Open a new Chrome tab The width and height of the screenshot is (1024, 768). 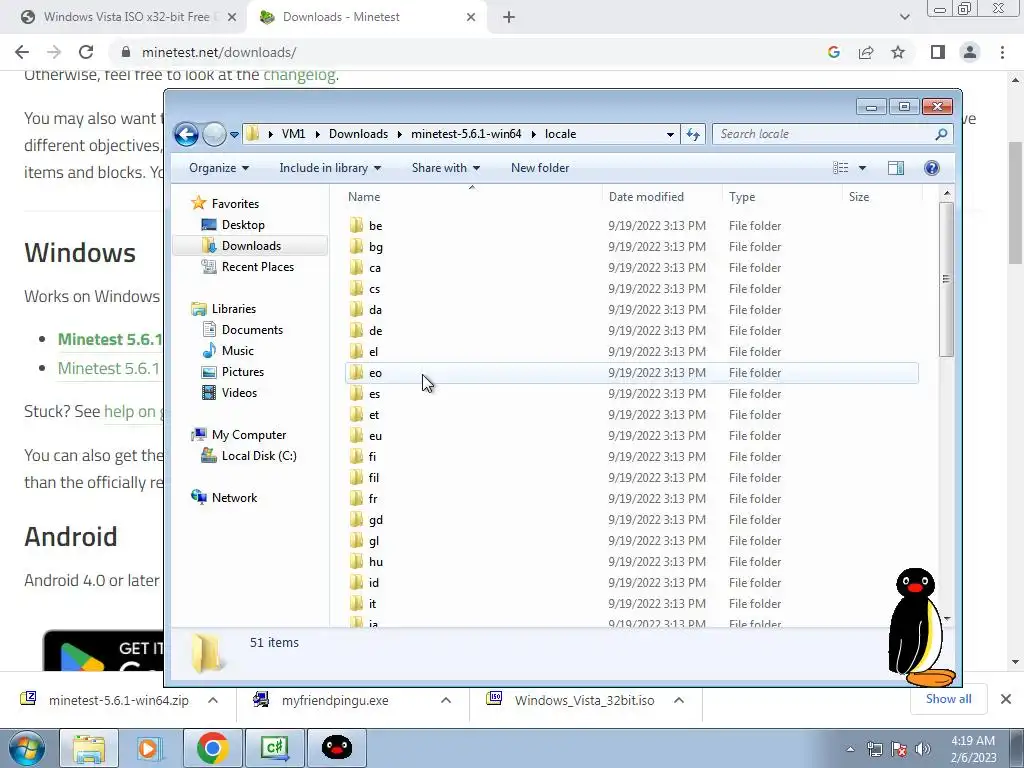[x=509, y=17]
